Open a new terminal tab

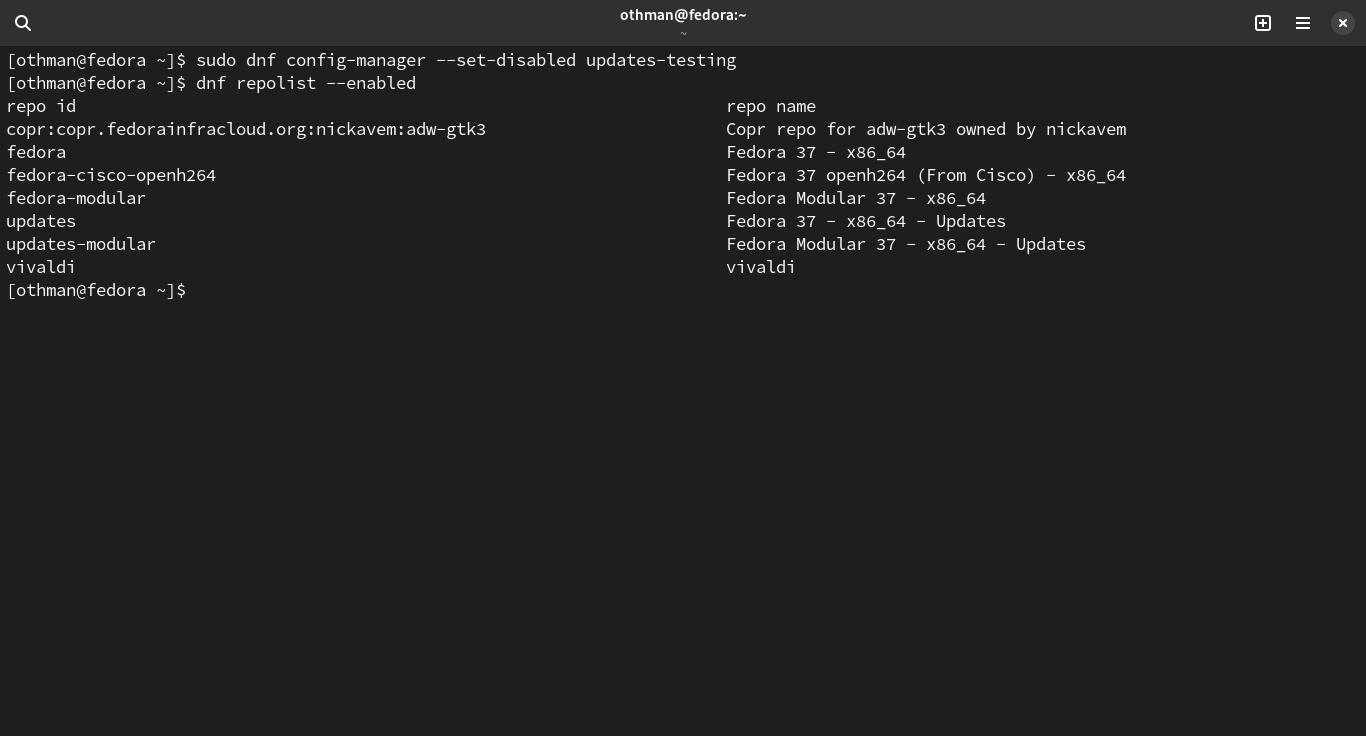coord(1263,23)
